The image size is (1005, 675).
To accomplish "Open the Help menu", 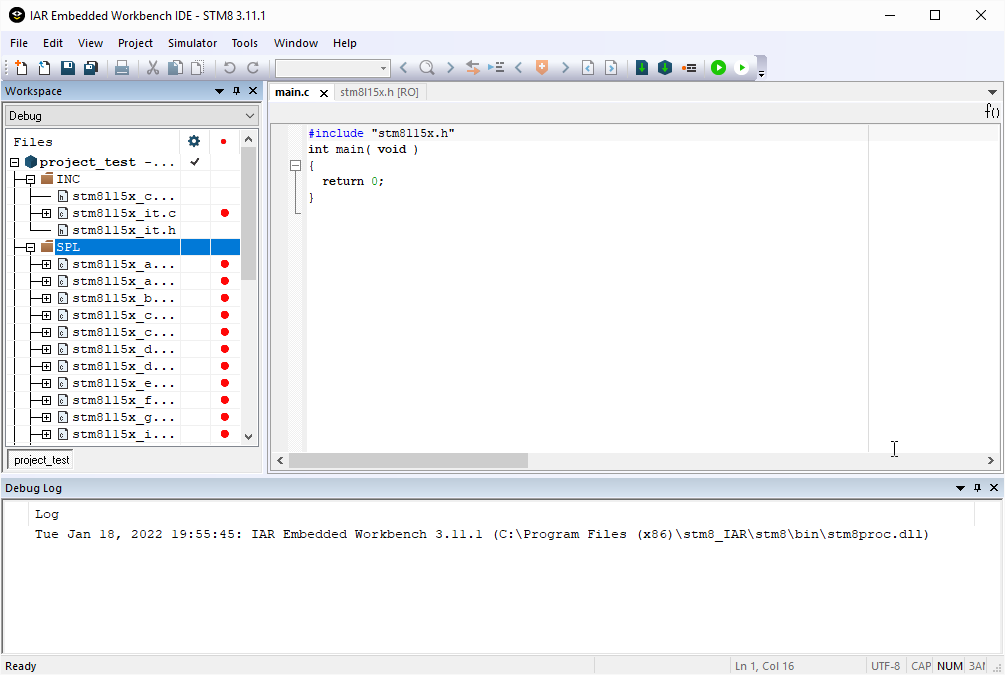I will [x=344, y=43].
